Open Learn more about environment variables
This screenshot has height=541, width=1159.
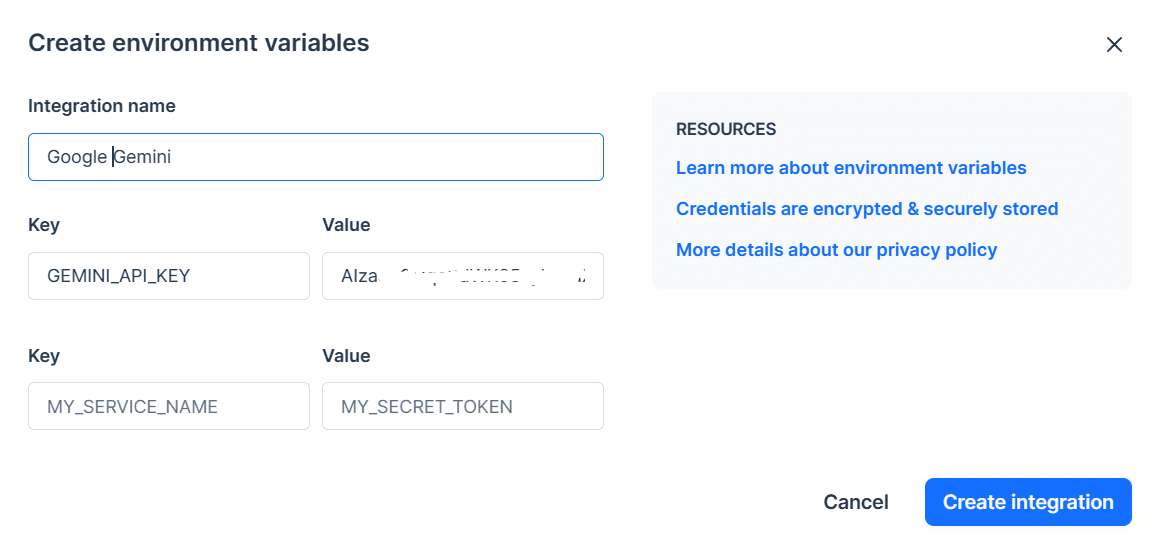(851, 168)
